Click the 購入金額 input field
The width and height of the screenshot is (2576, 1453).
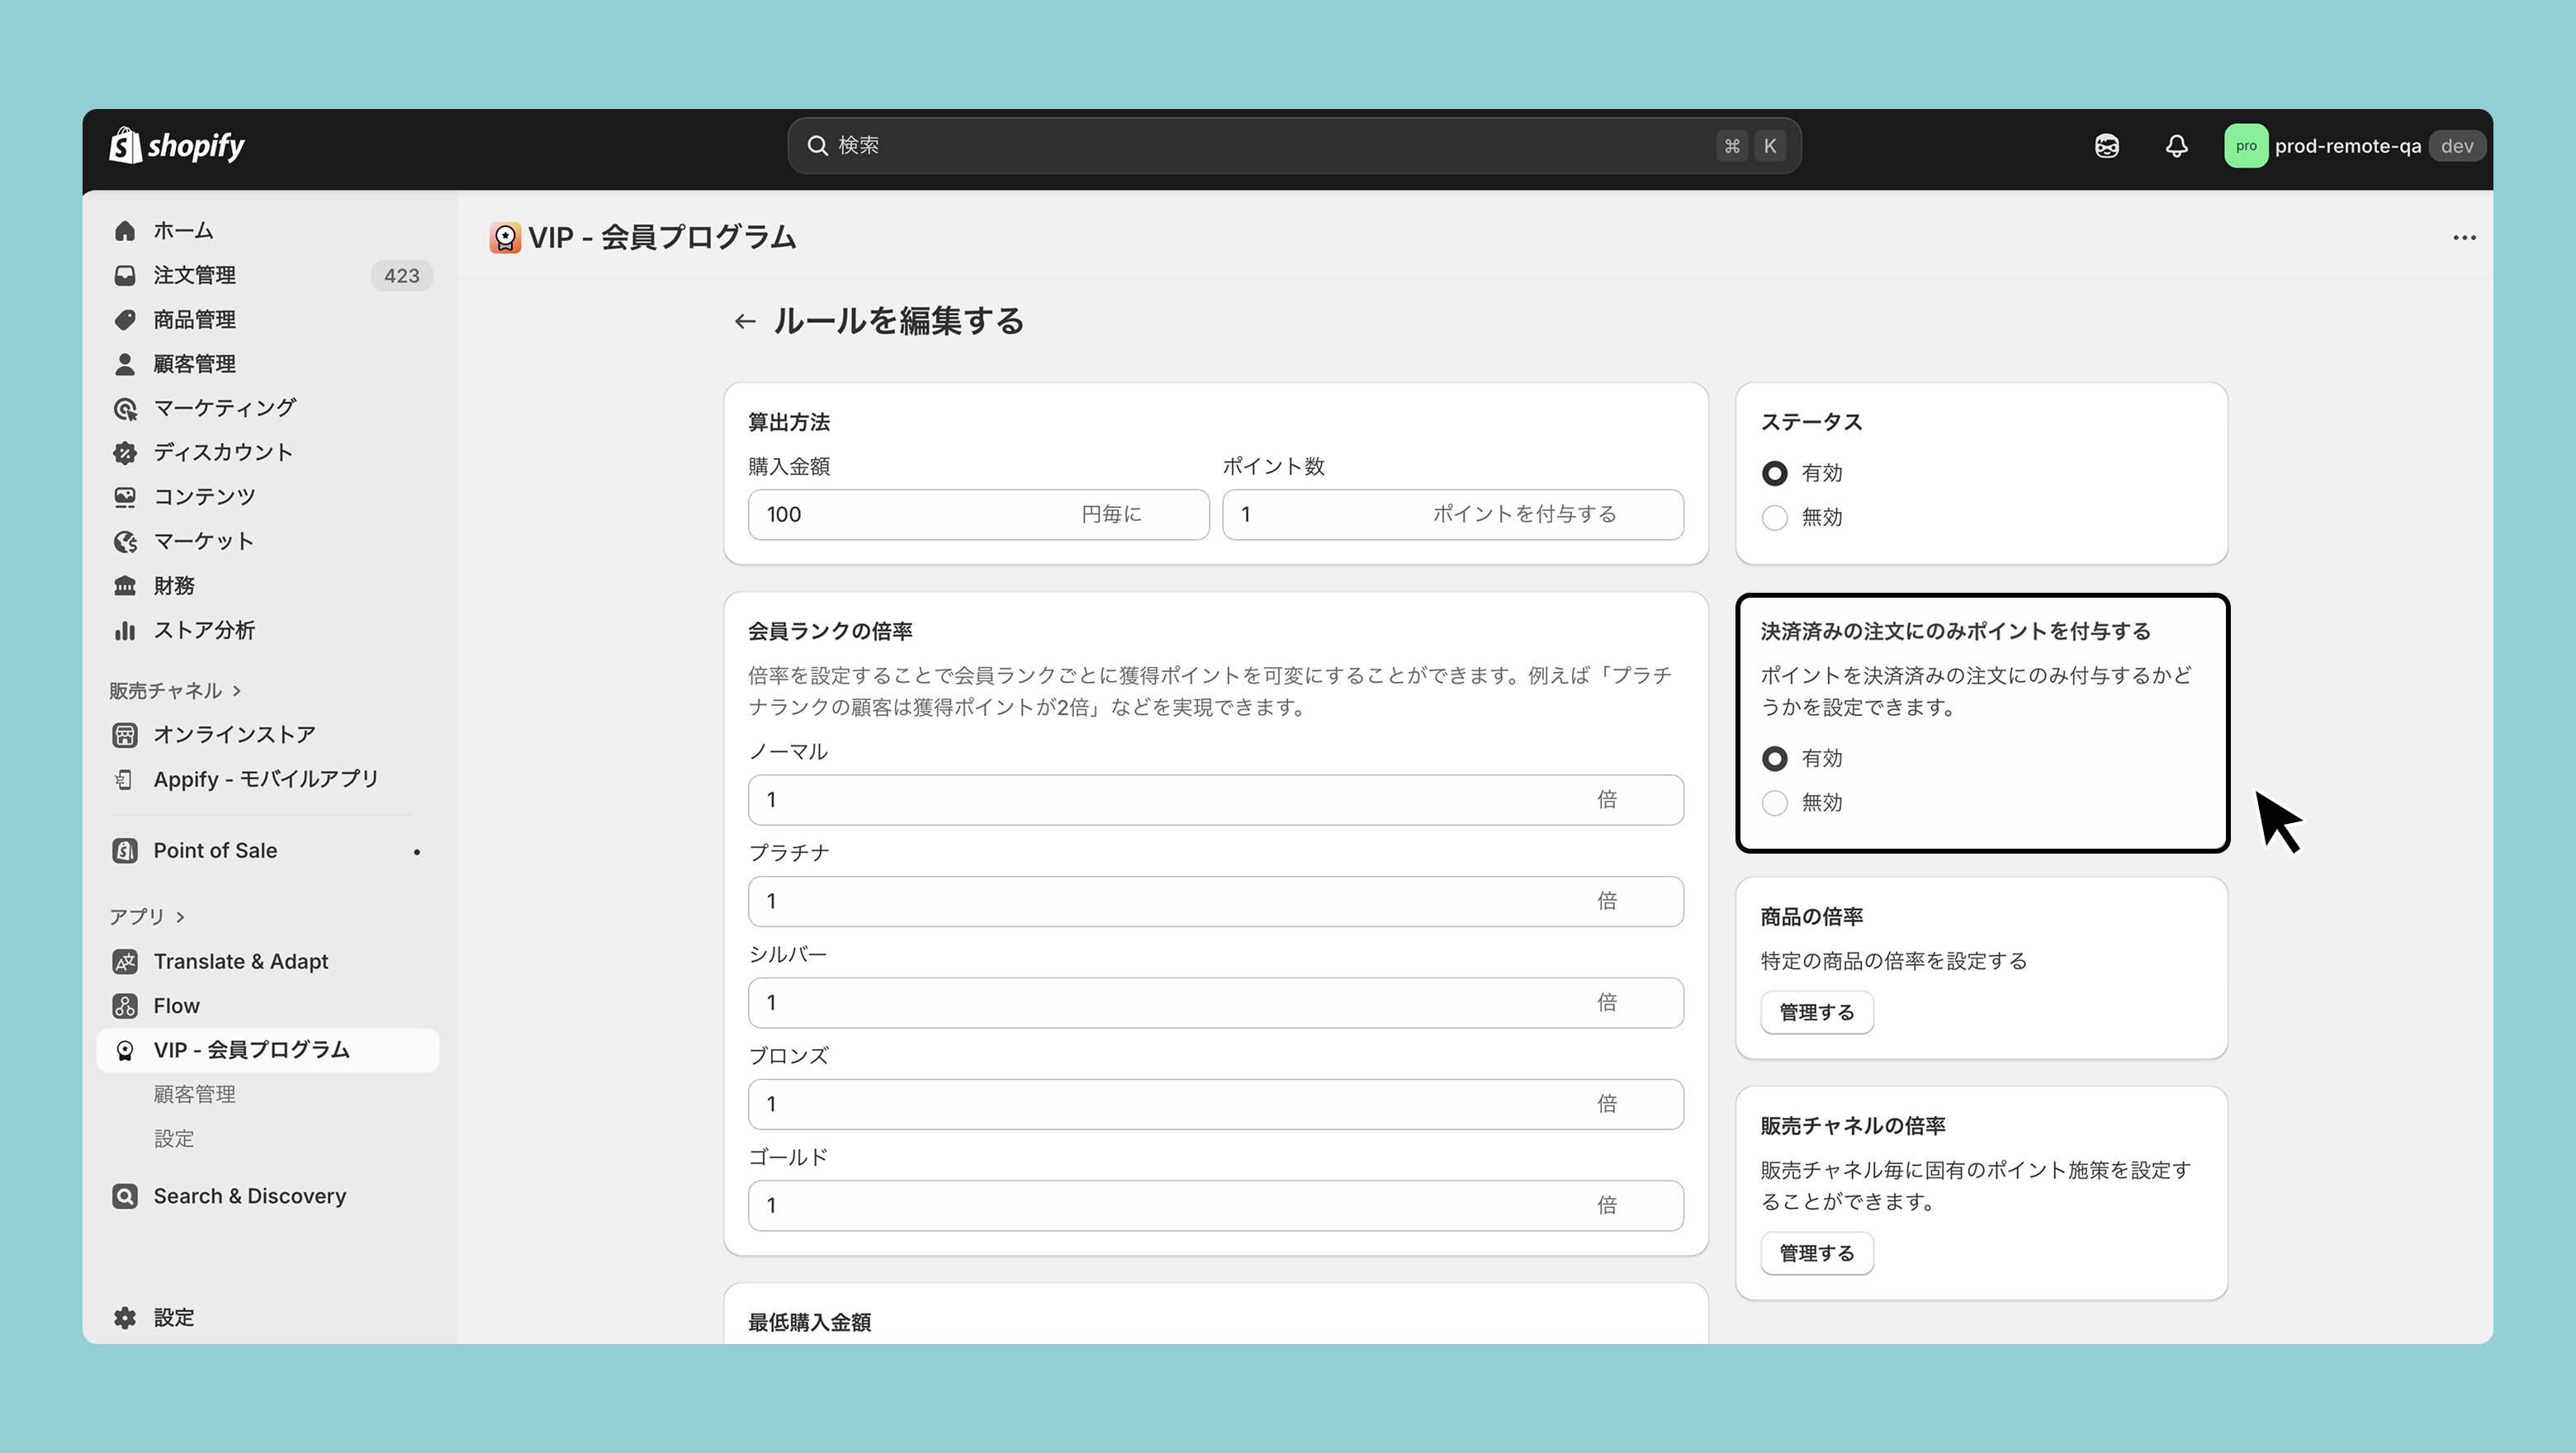910,514
